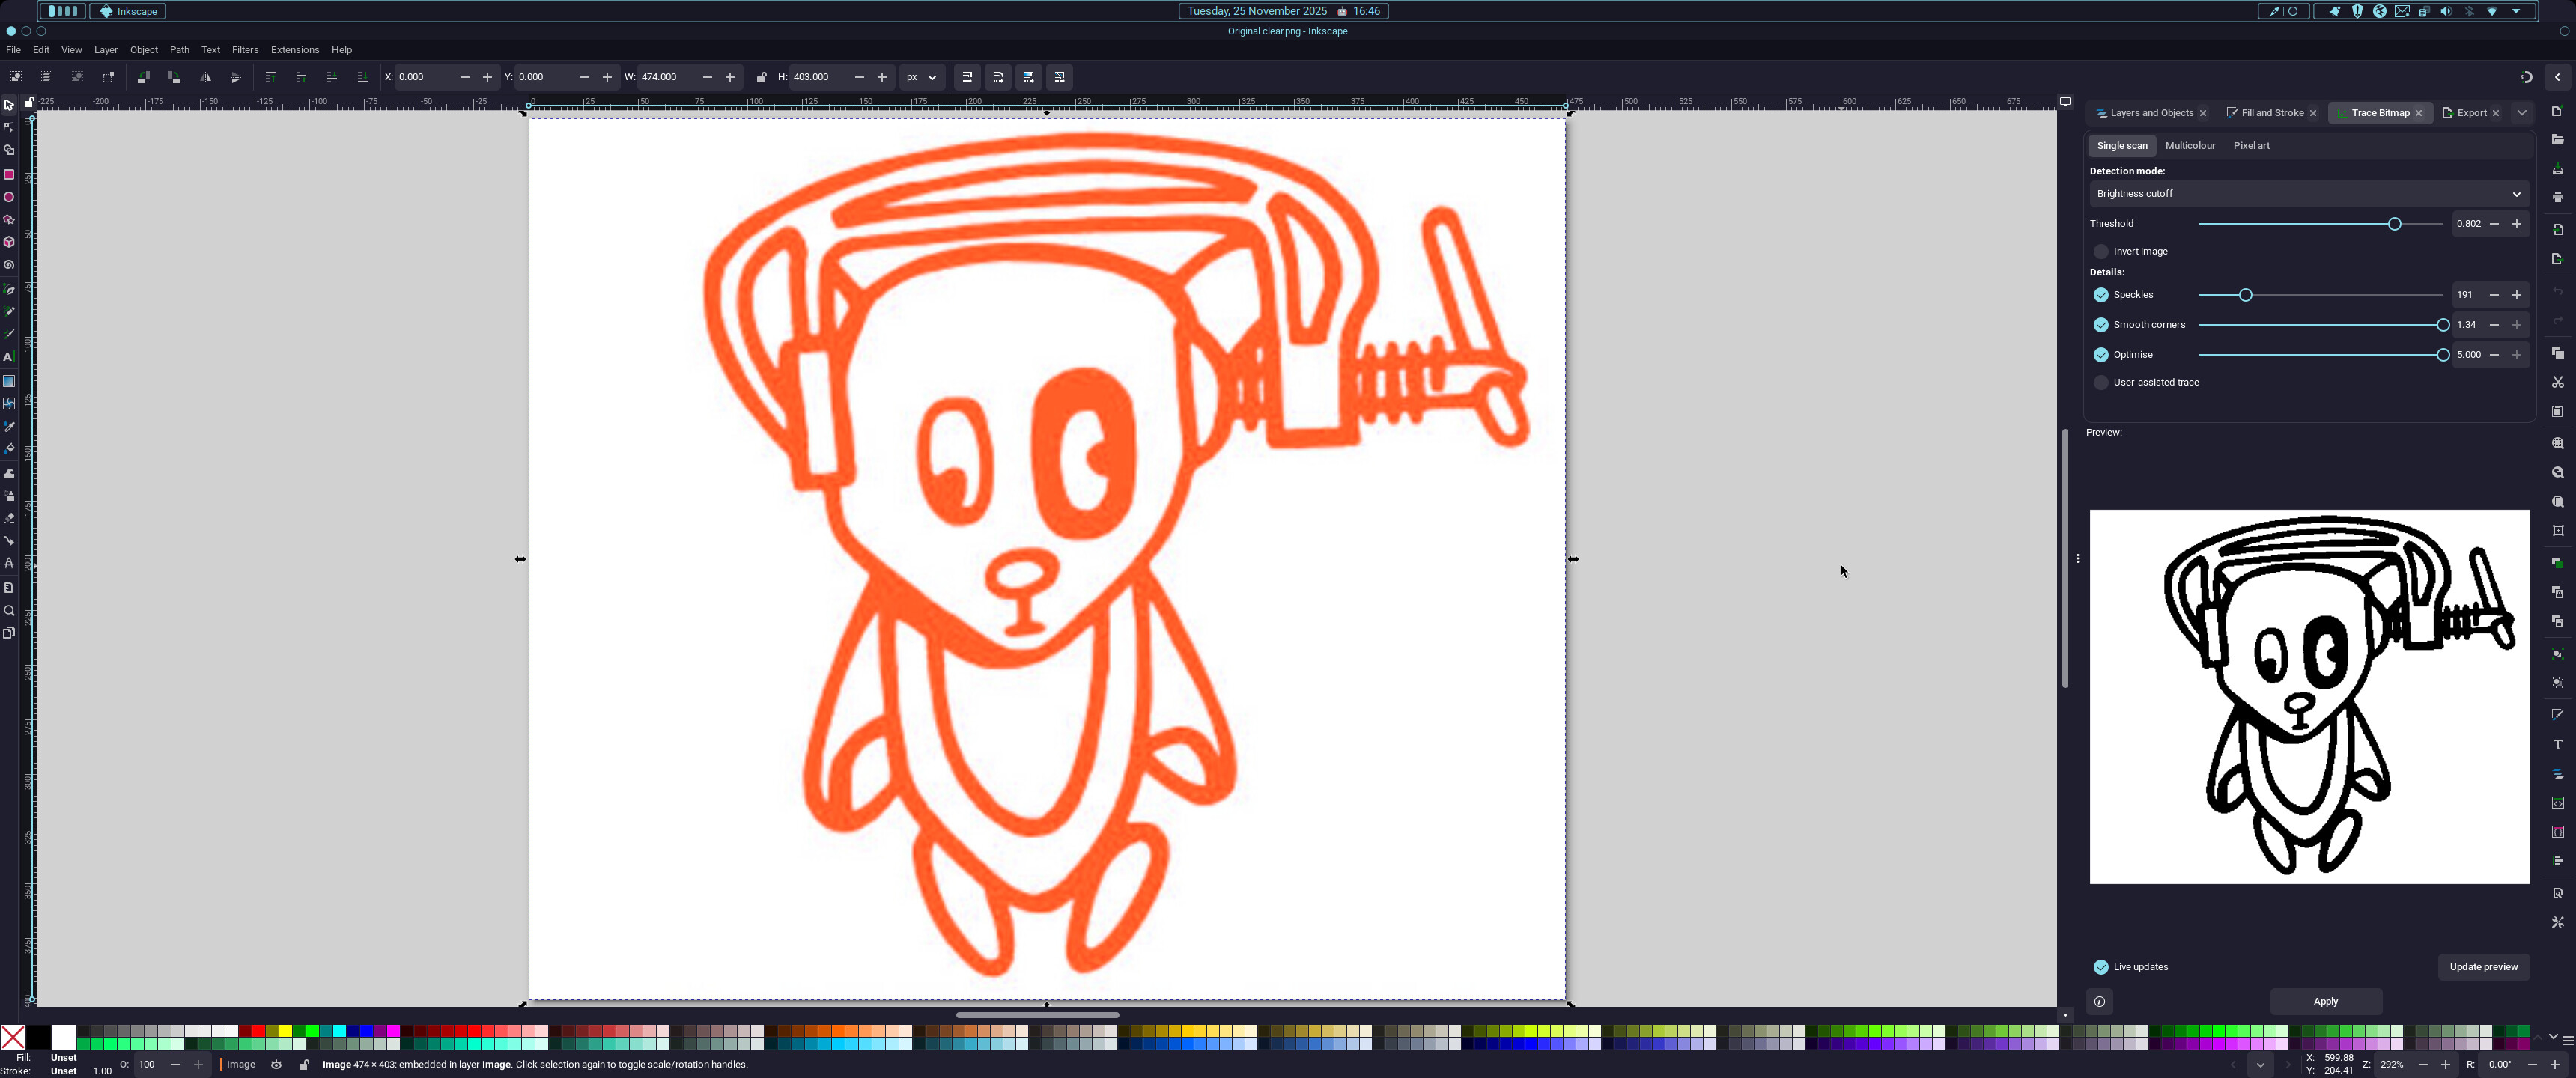Select the Rectangle tool
The width and height of the screenshot is (2576, 1078).
(9, 174)
